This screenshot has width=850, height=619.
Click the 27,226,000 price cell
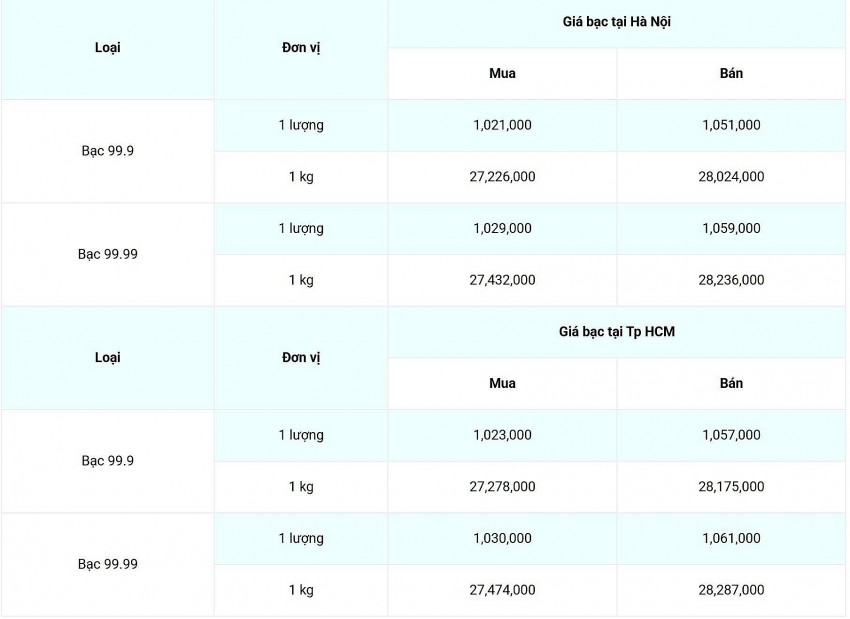(x=502, y=177)
